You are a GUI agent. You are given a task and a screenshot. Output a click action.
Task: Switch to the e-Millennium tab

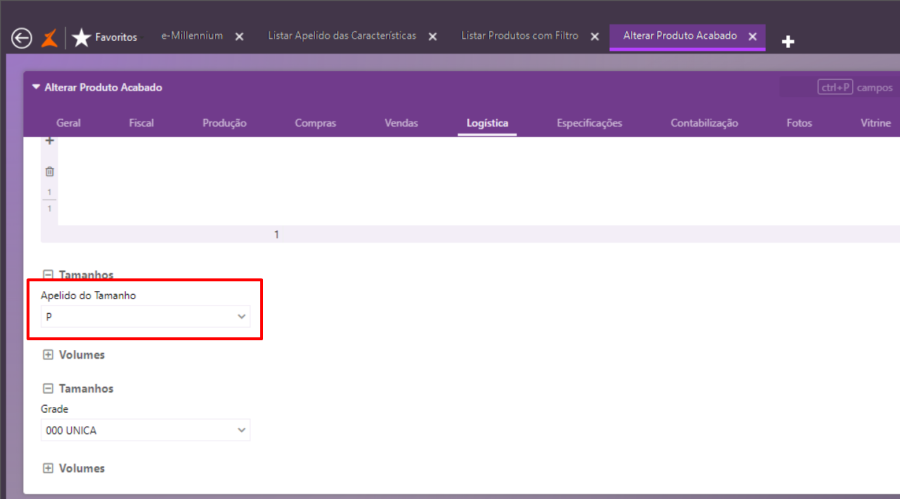(192, 36)
